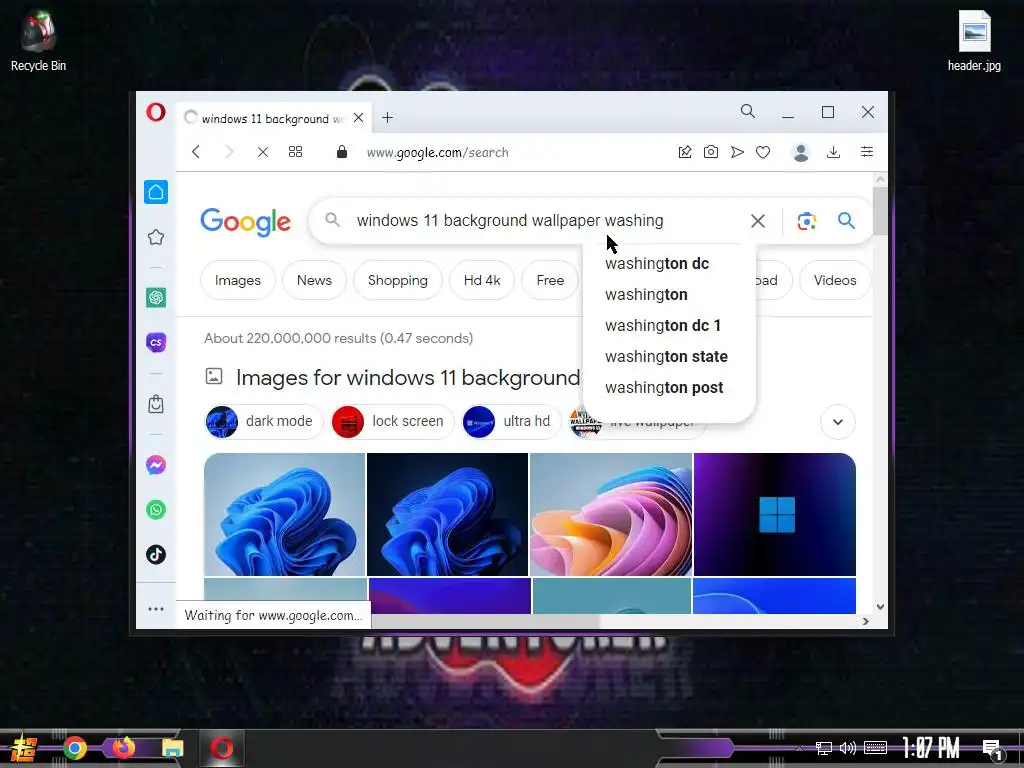This screenshot has width=1024, height=768.
Task: Click the tab search magnifier icon
Action: pos(748,112)
